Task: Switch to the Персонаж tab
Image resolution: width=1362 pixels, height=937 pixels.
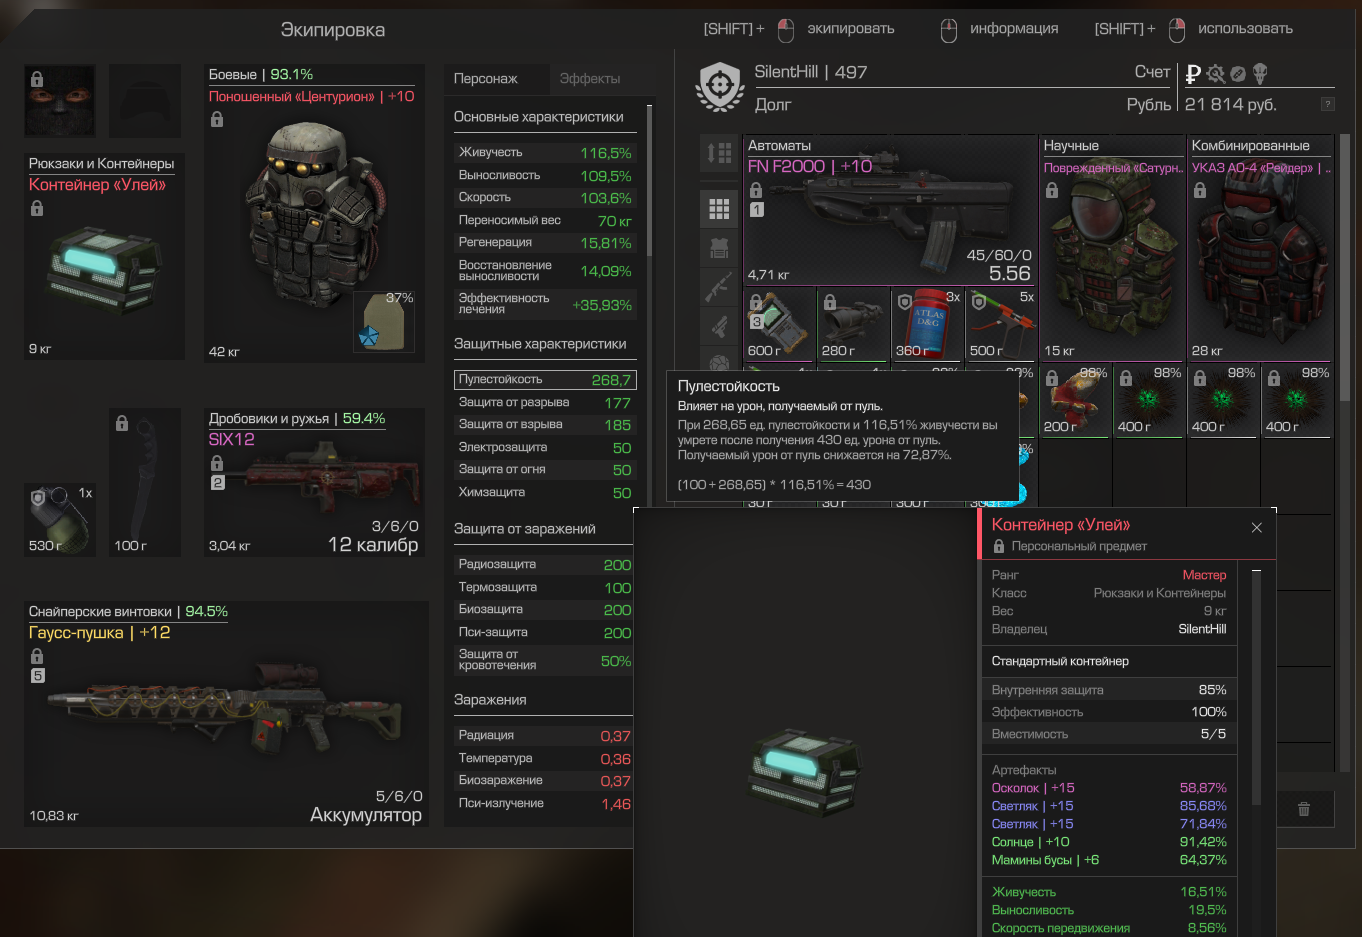Action: pyautogui.click(x=486, y=79)
